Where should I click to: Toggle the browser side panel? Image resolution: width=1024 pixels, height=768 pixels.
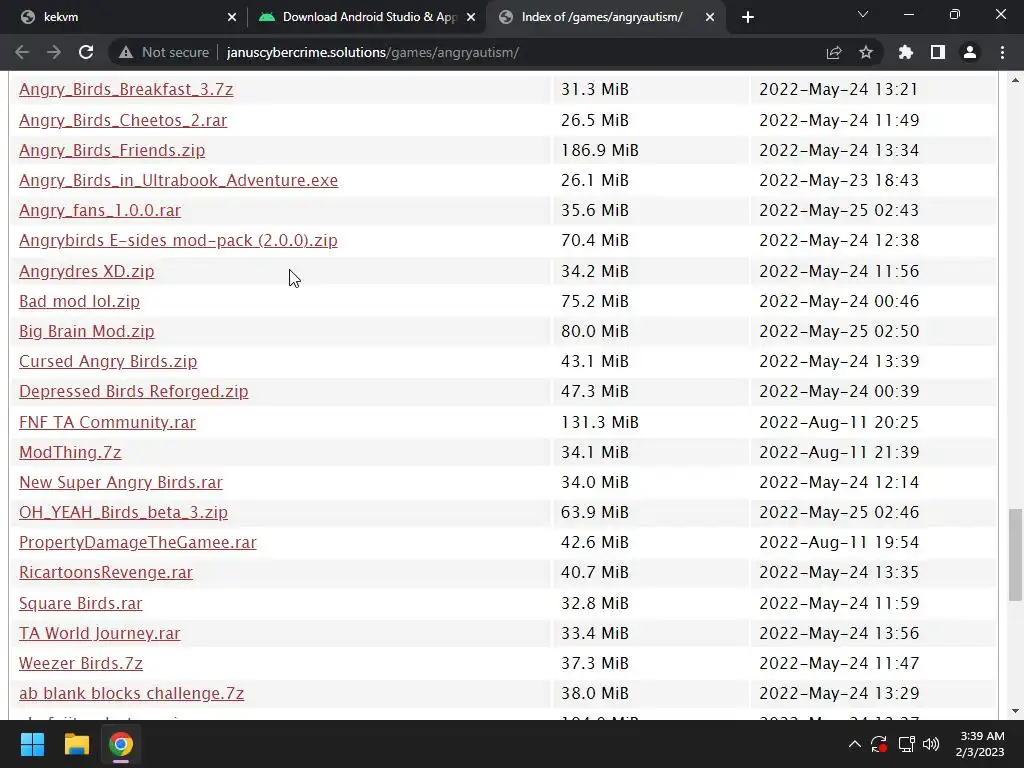click(938, 52)
